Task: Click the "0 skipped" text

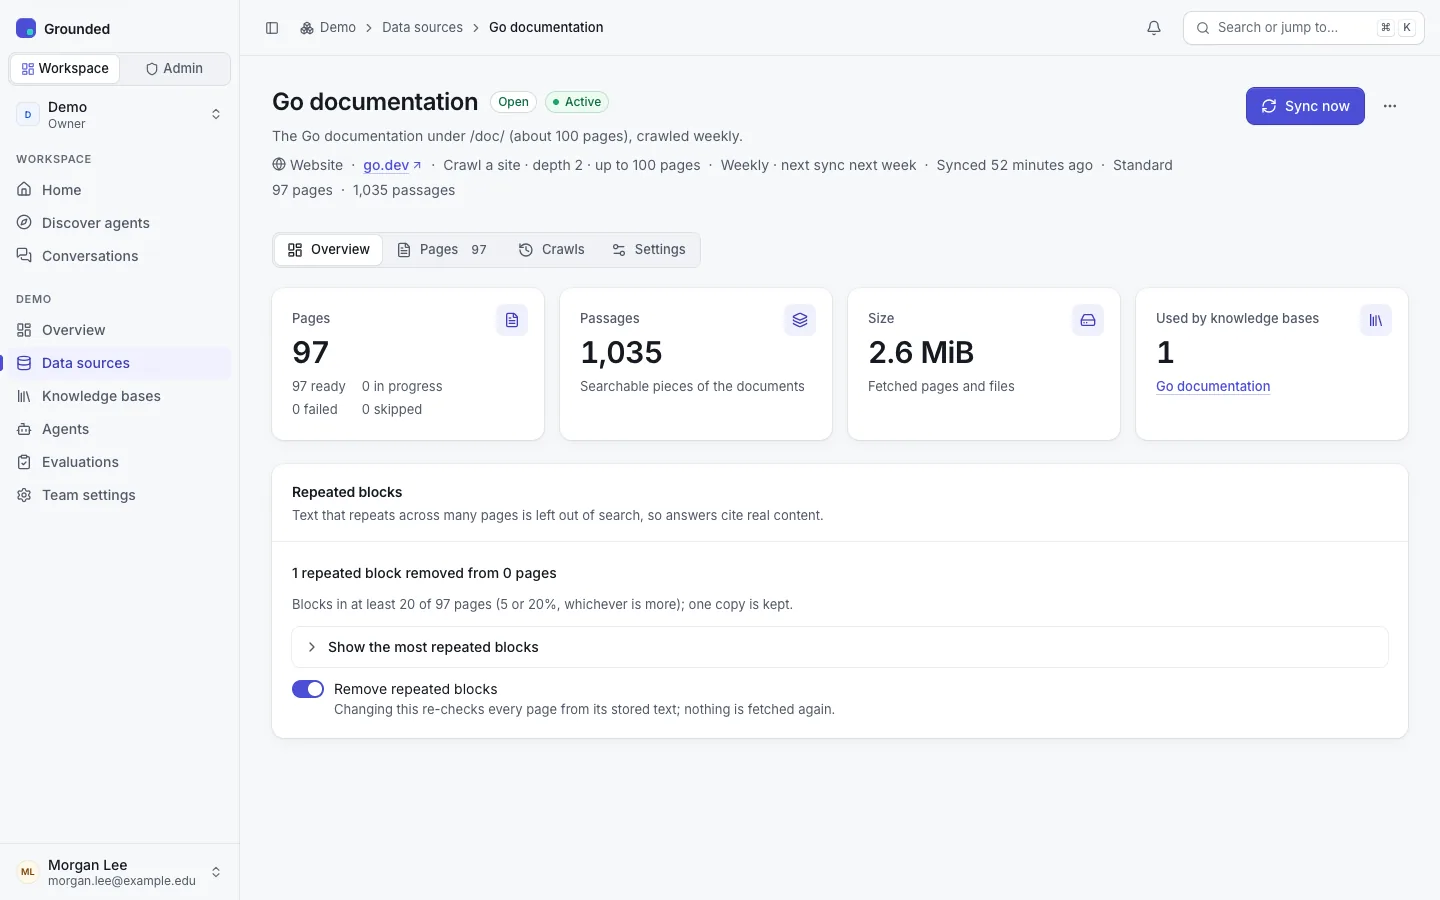Action: click(392, 409)
